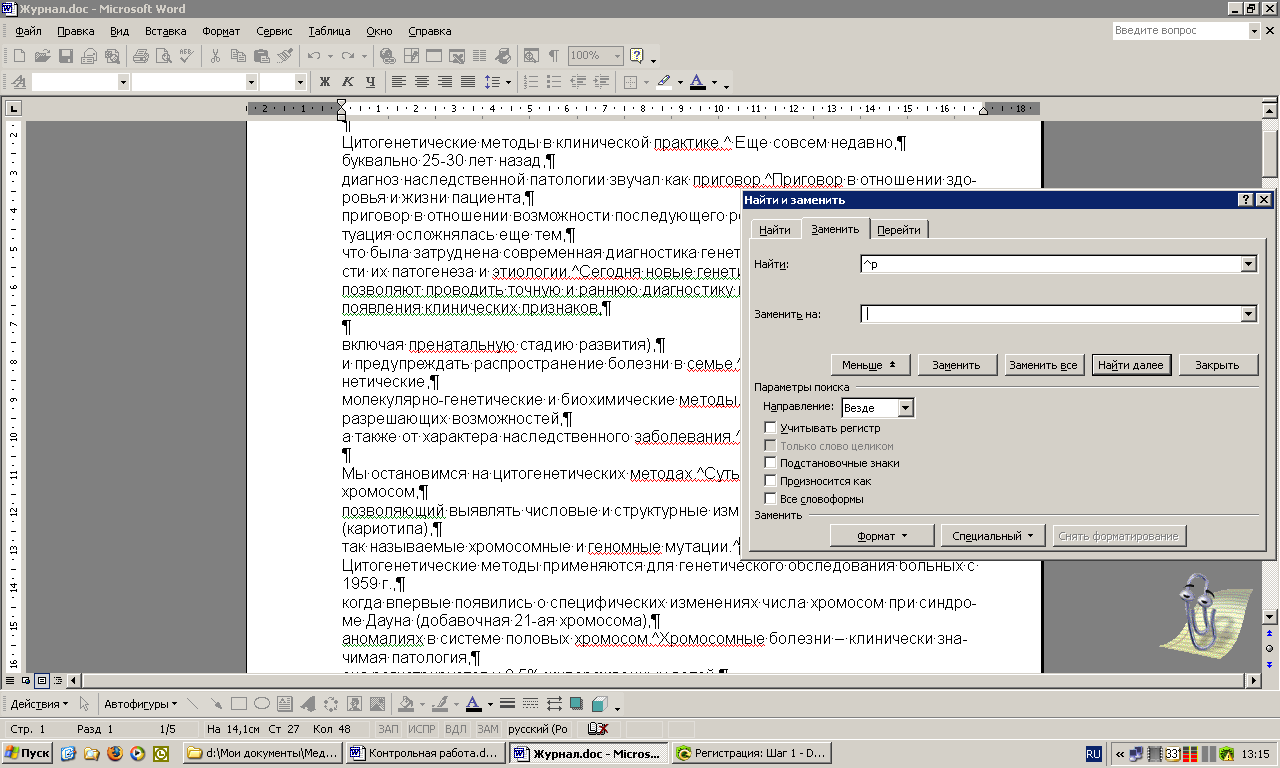Switch to the 'Перейти' tab
The image size is (1280, 768).
point(898,230)
